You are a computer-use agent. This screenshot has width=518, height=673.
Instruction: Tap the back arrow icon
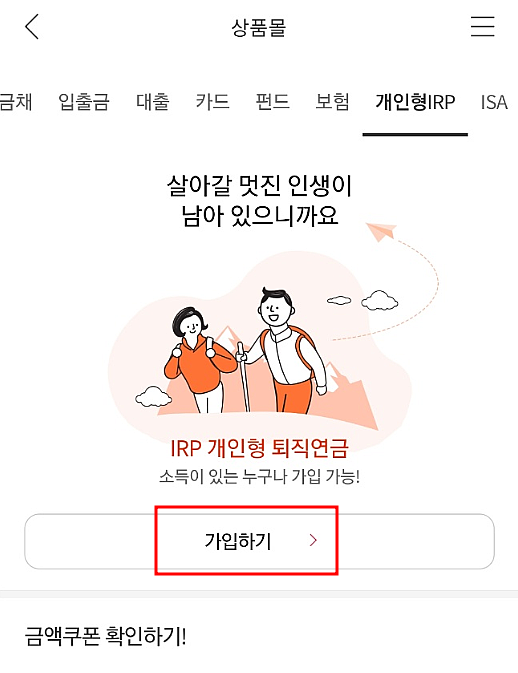click(x=32, y=27)
